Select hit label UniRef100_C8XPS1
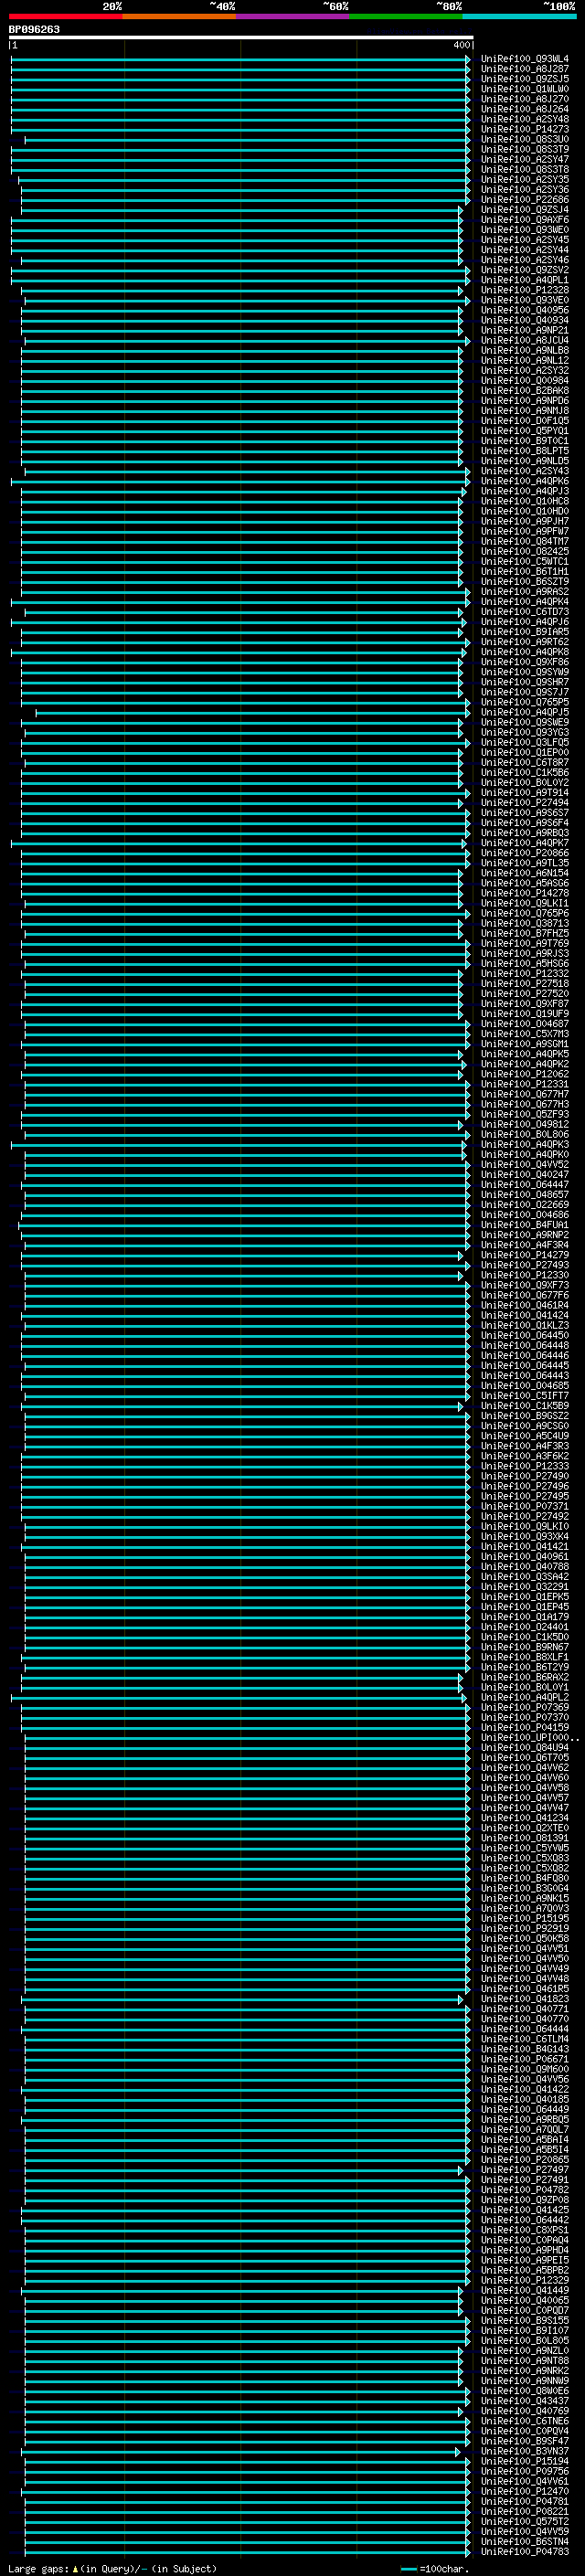Viewport: 585px width, 2576px height. [525, 2230]
